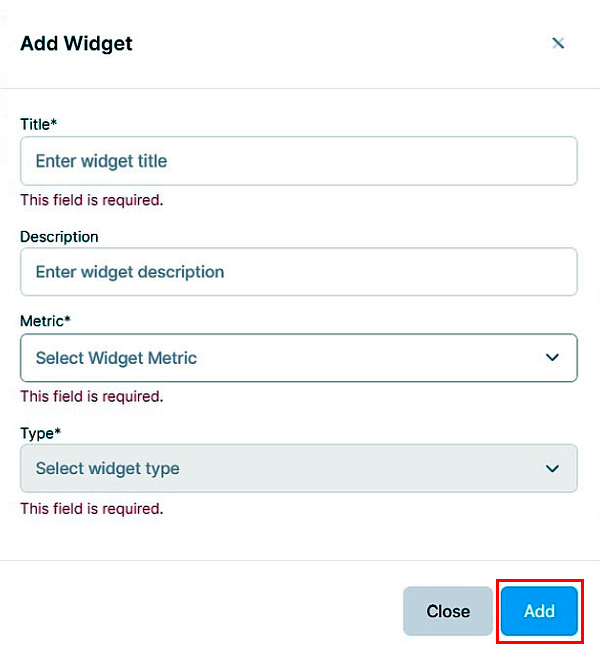600x656 pixels.
Task: Click the 'Select Widget Metric' placeholder text
Action: (116, 358)
